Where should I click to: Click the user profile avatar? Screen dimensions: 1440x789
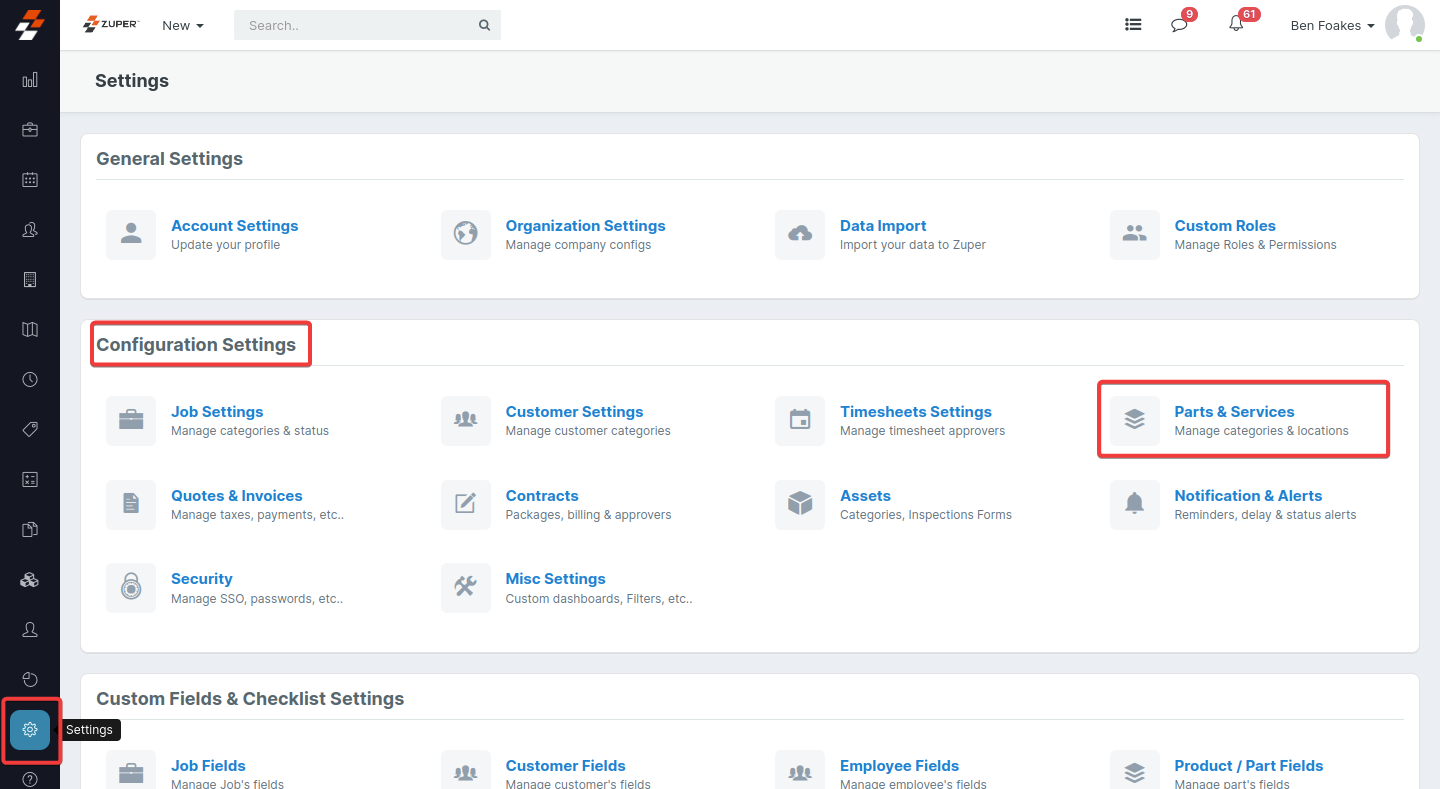1404,25
